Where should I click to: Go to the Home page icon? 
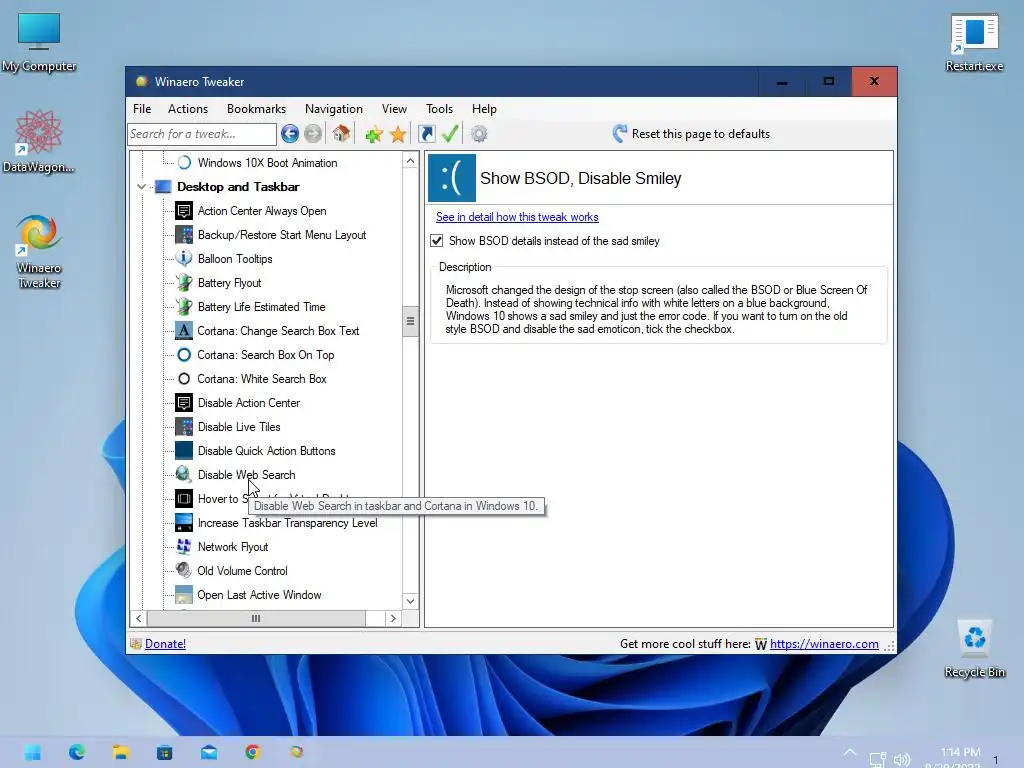click(x=341, y=134)
